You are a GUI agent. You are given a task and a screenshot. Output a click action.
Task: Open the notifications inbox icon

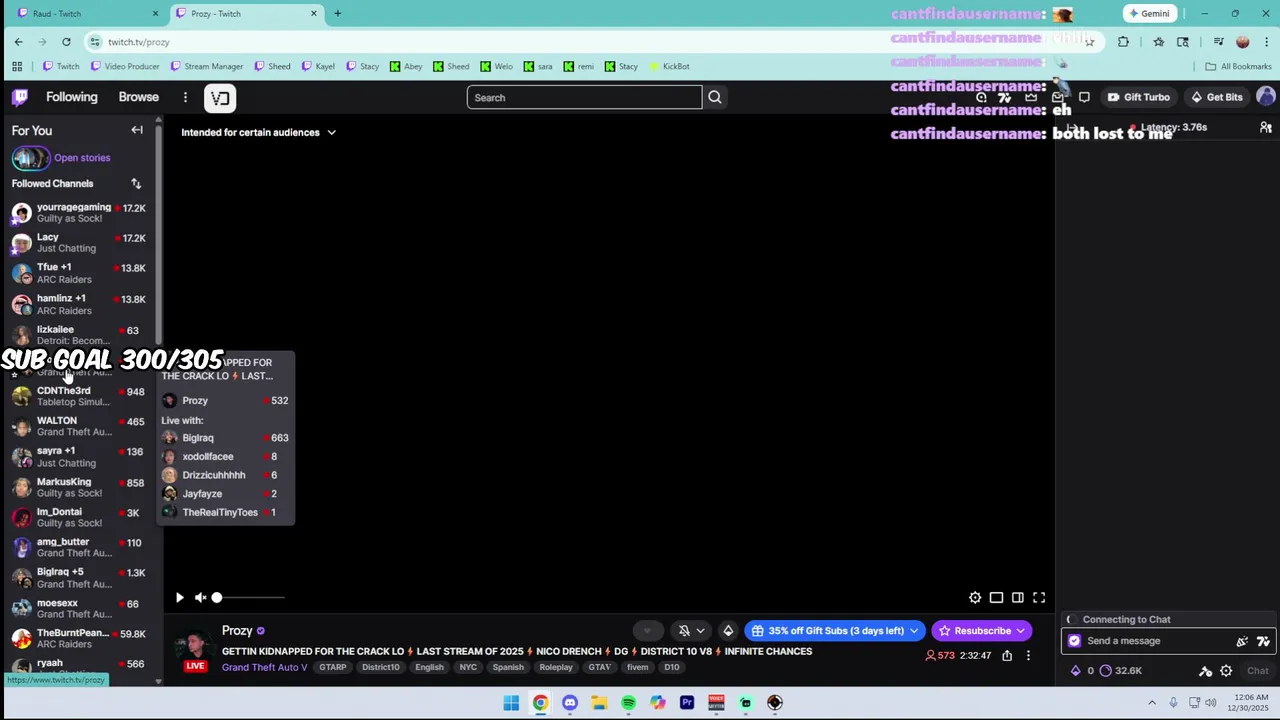[1058, 97]
